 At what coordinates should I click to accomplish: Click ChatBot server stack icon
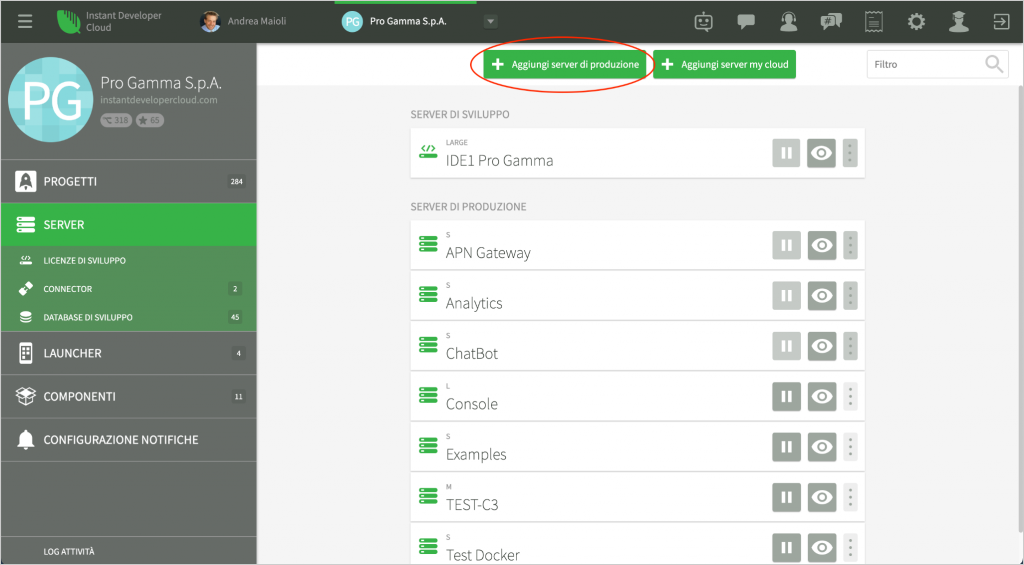pyautogui.click(x=428, y=345)
